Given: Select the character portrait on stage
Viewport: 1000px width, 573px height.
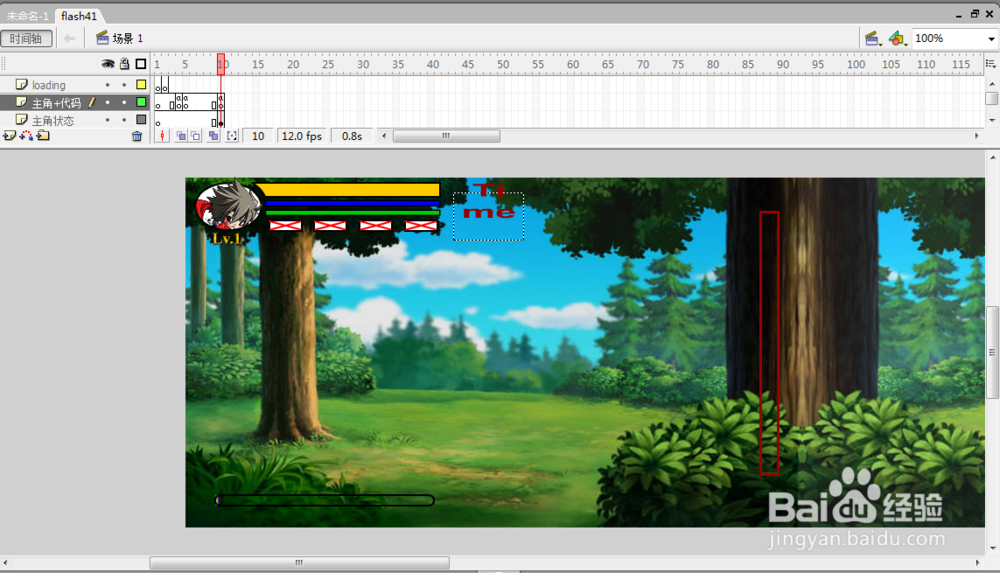Looking at the screenshot, I should pyautogui.click(x=228, y=205).
